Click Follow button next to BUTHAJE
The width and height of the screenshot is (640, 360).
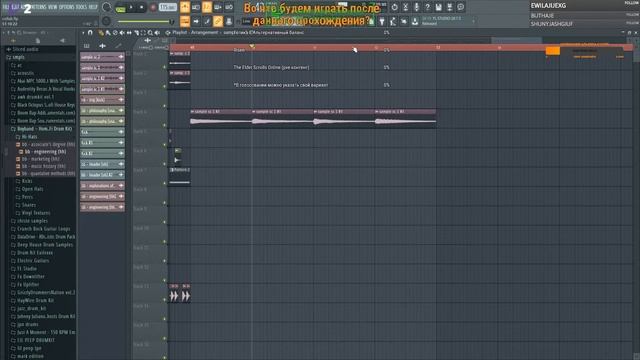point(632,15)
